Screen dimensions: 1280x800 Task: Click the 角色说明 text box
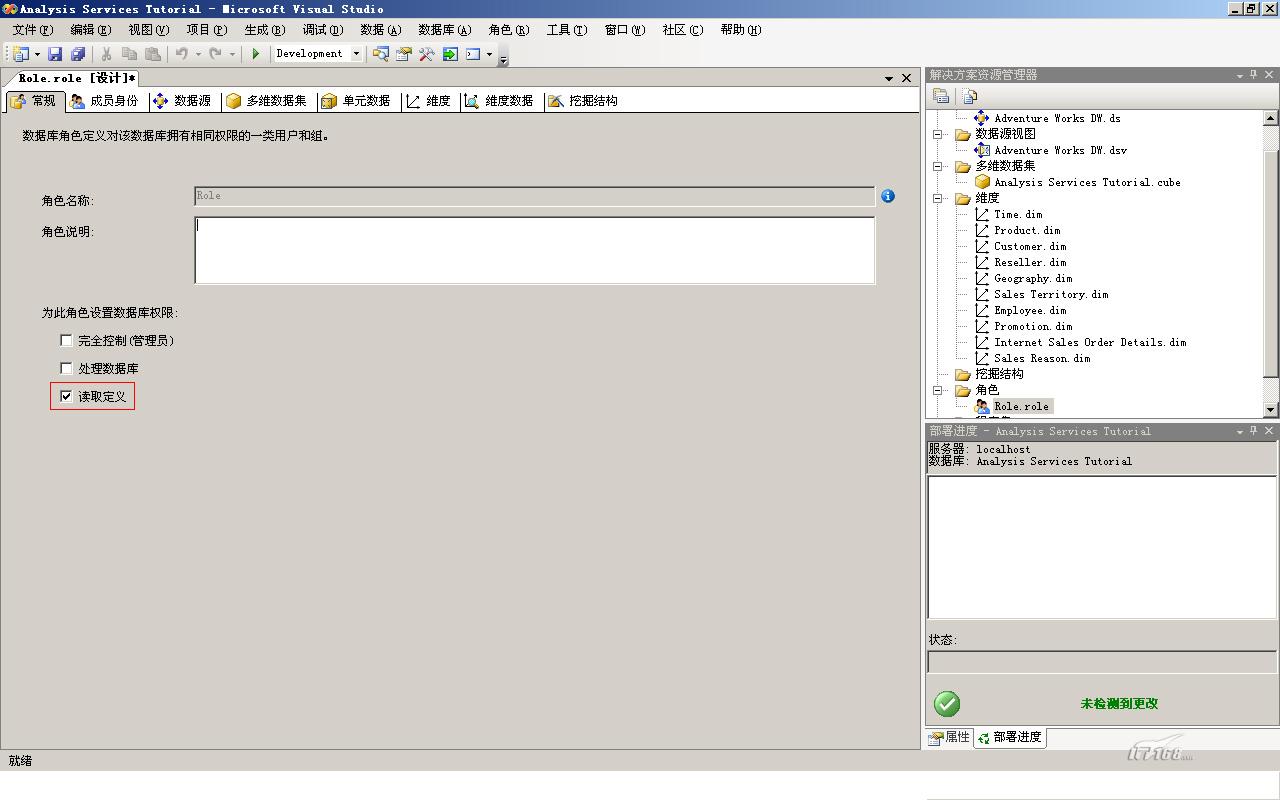[535, 250]
